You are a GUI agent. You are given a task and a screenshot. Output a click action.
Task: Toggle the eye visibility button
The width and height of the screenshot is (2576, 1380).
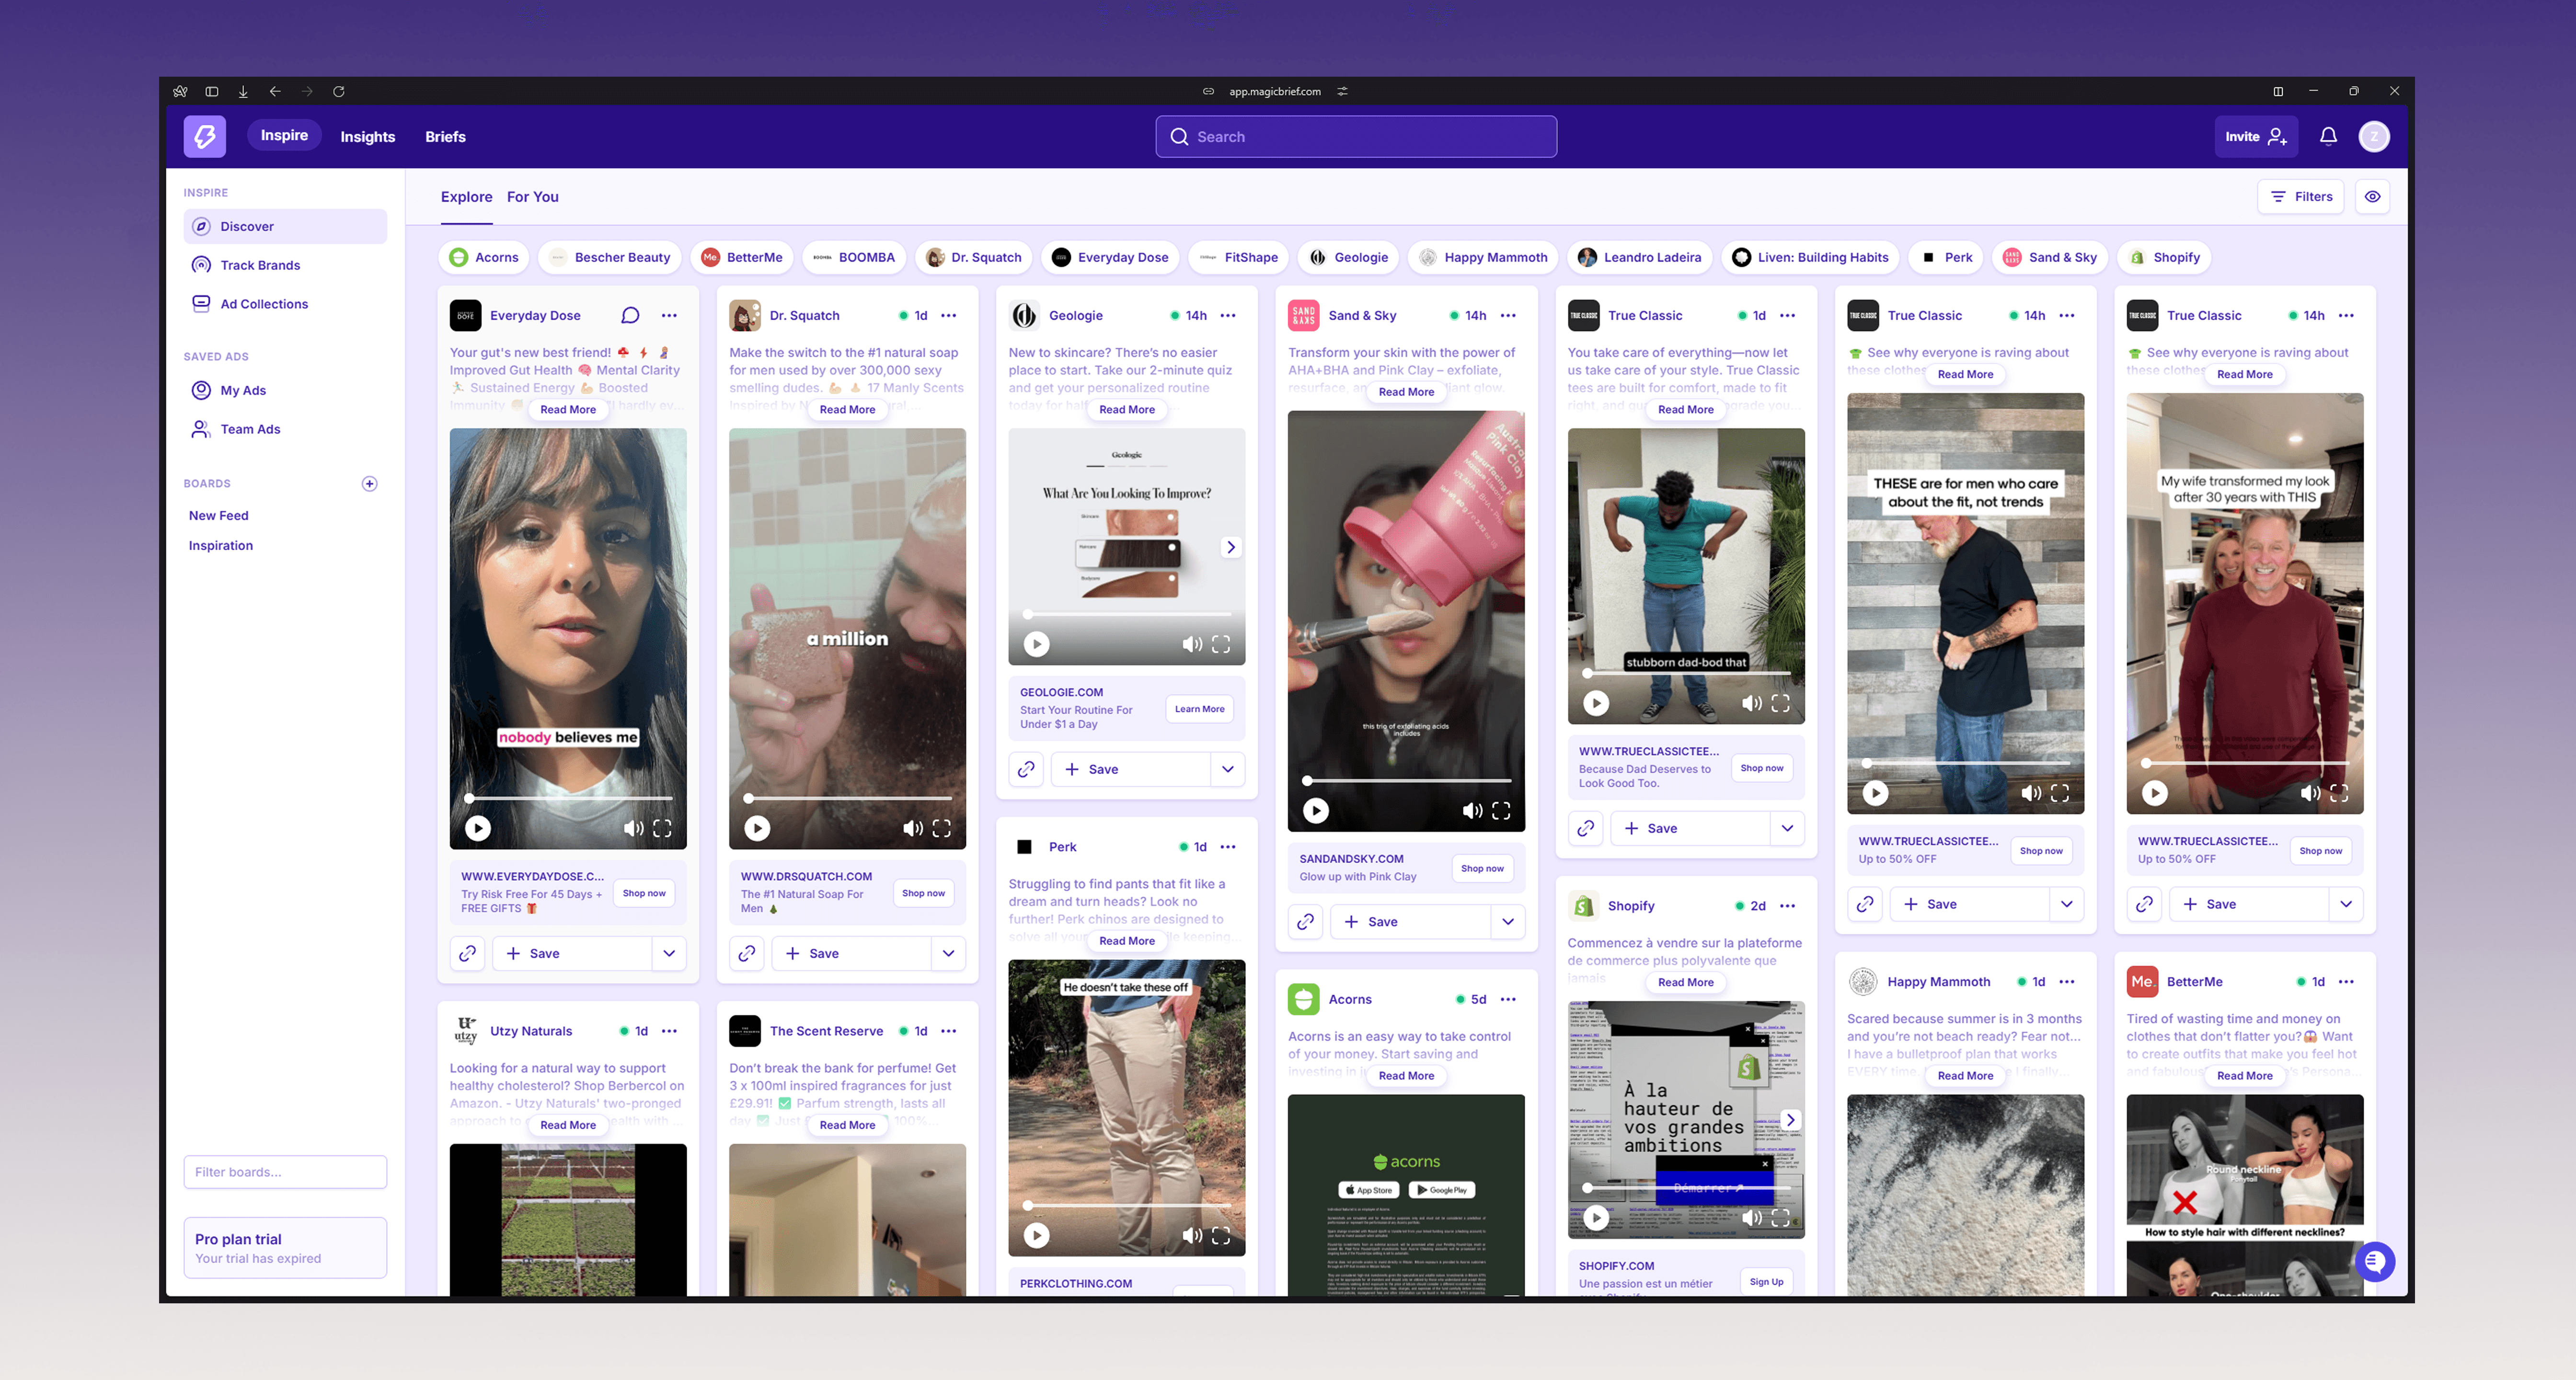pos(2372,196)
